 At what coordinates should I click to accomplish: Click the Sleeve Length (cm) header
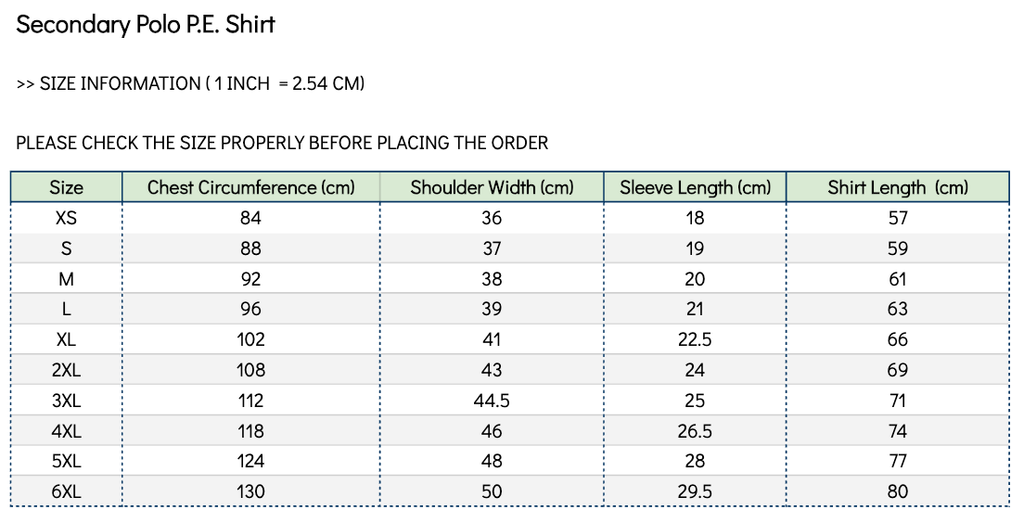[695, 188]
